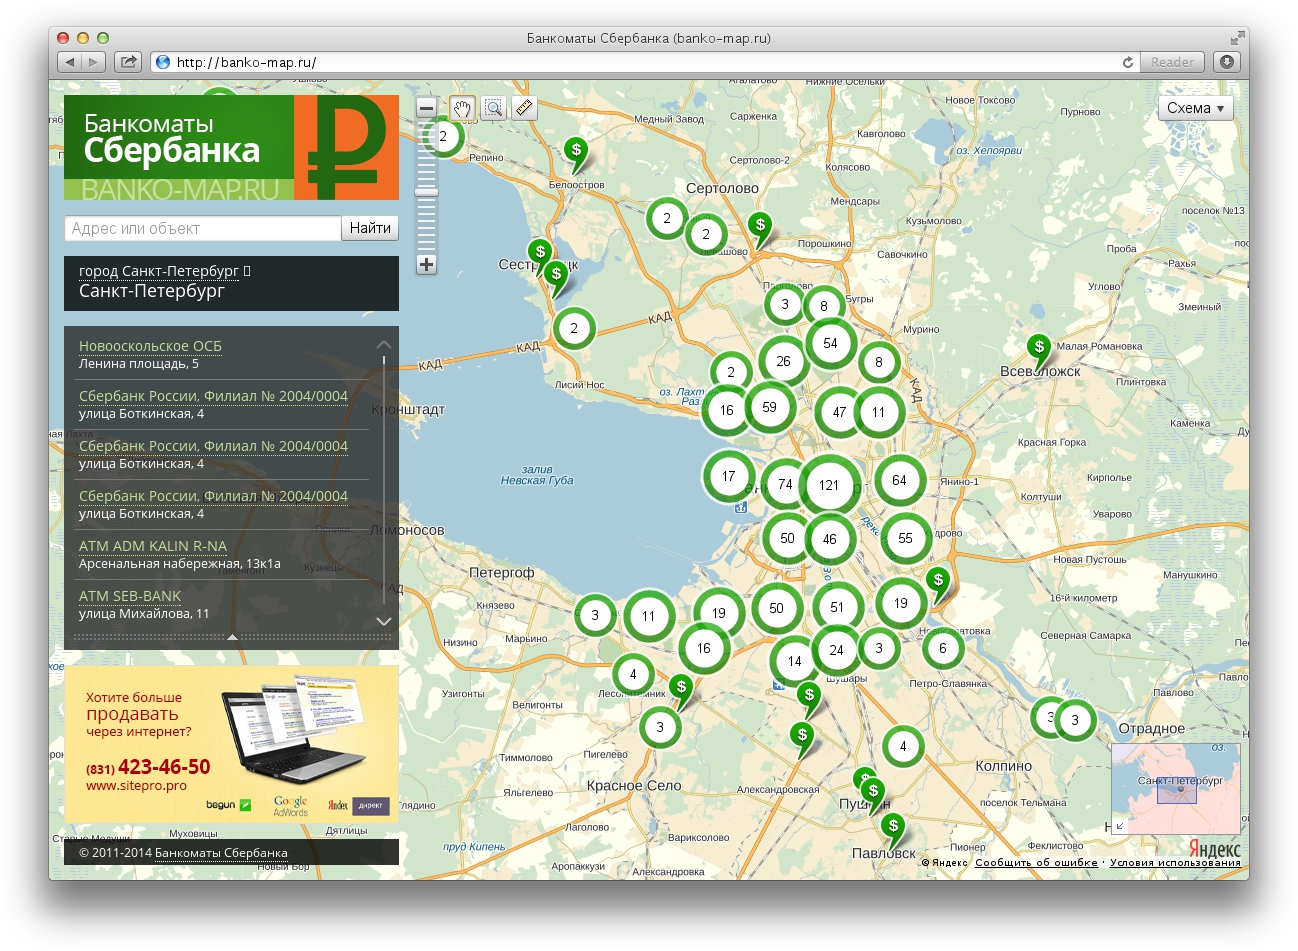Open Новооскольское ОСБ list entry

150,346
